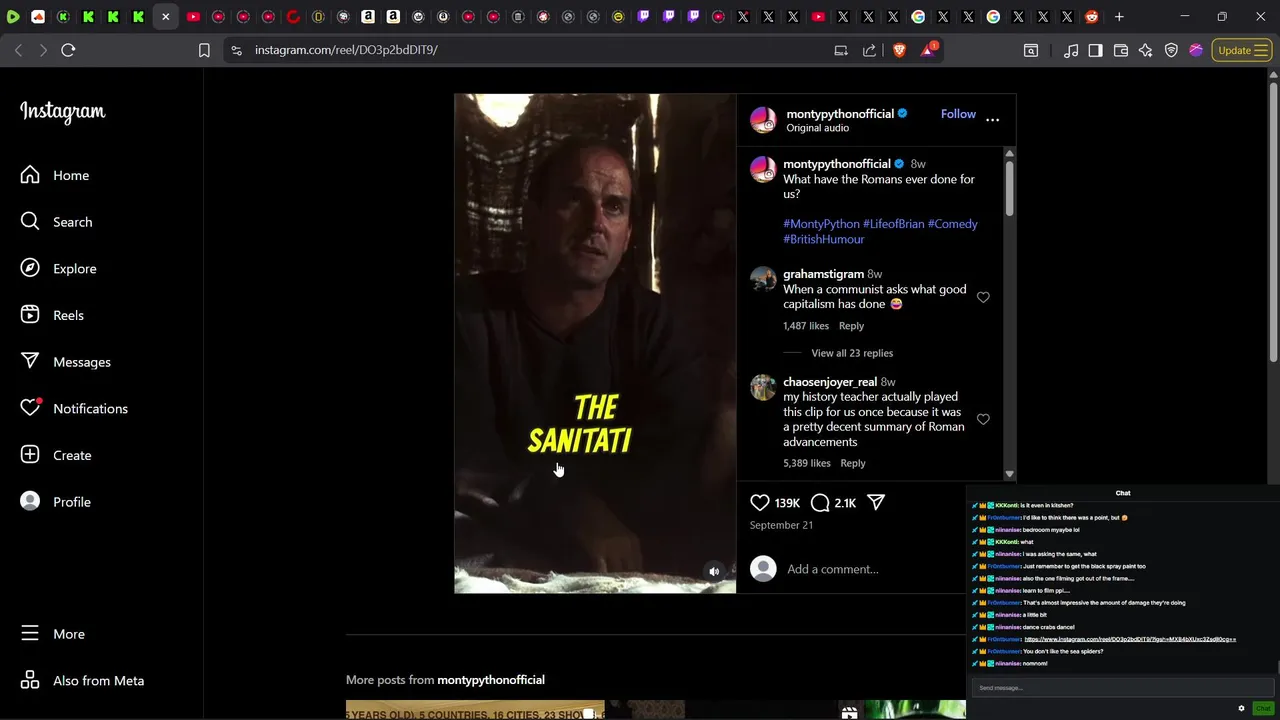
Task: Open Brave Wallet icon
Action: 1121,50
